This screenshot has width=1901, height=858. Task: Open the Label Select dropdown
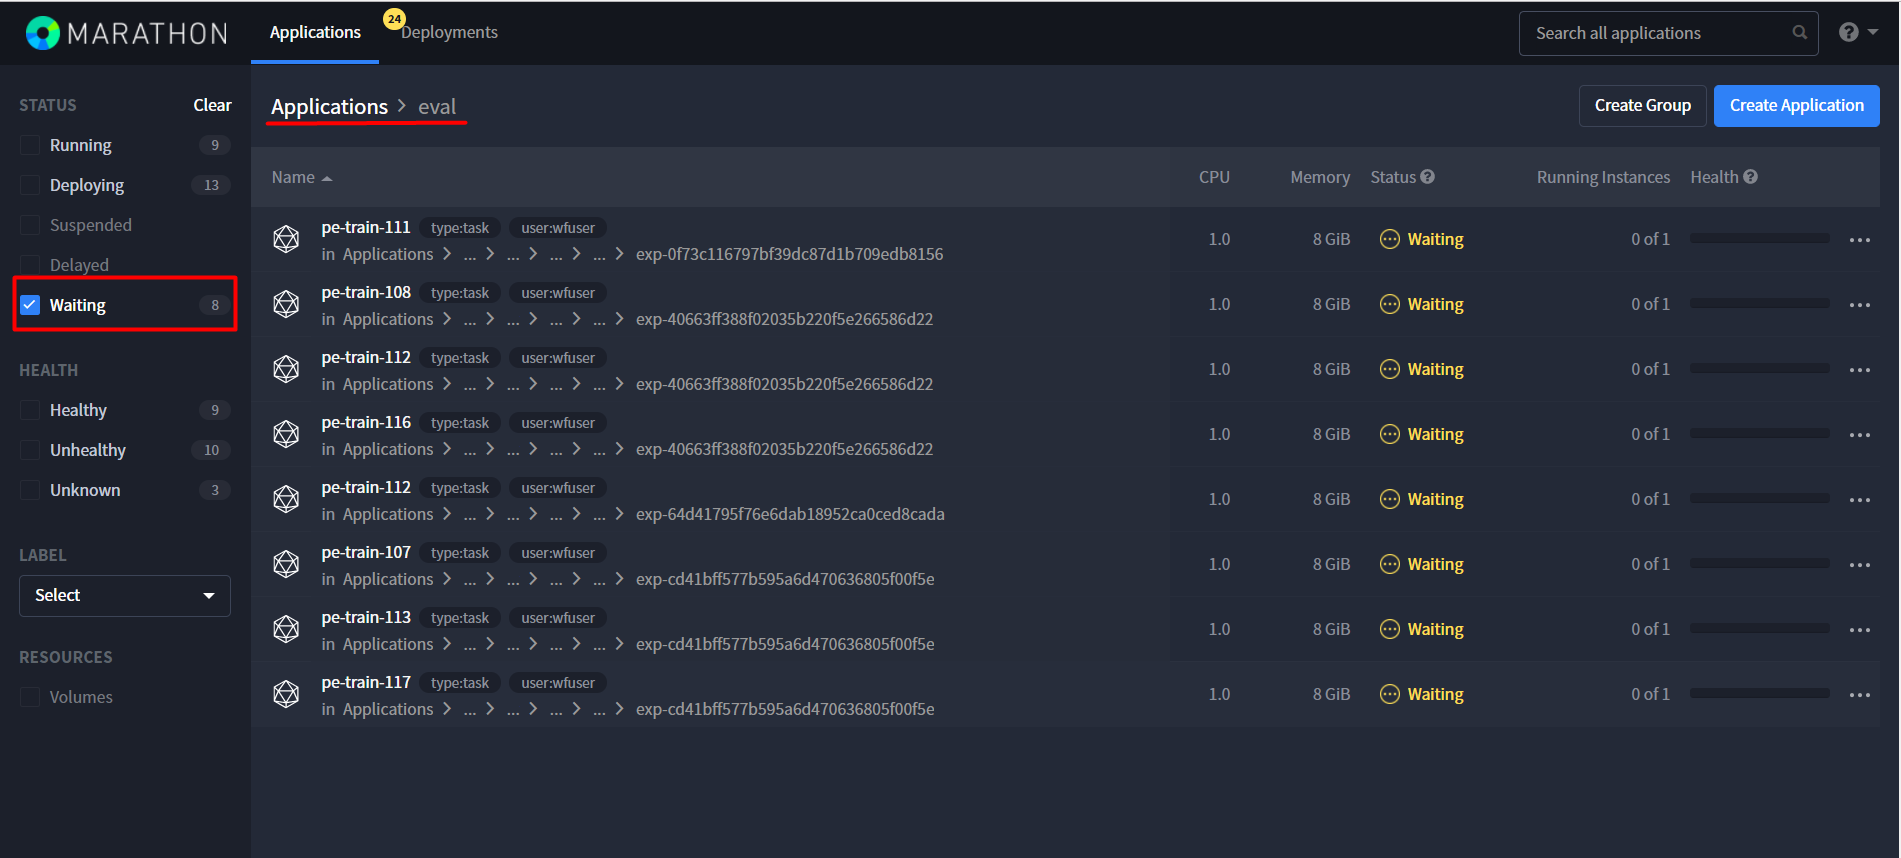(125, 595)
